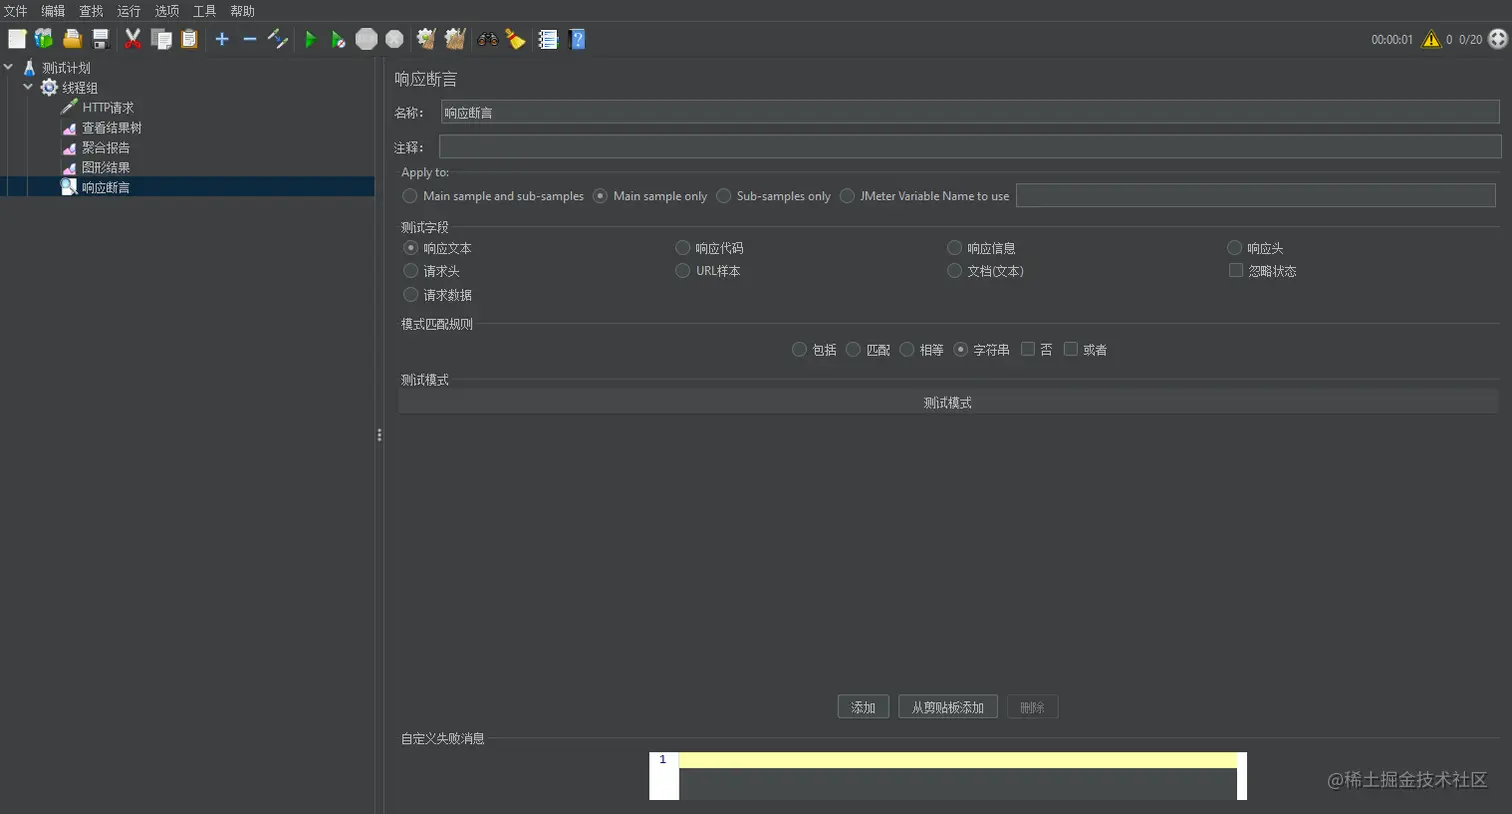
Task: Click the yellow warning triangle log icon
Action: tap(1431, 39)
